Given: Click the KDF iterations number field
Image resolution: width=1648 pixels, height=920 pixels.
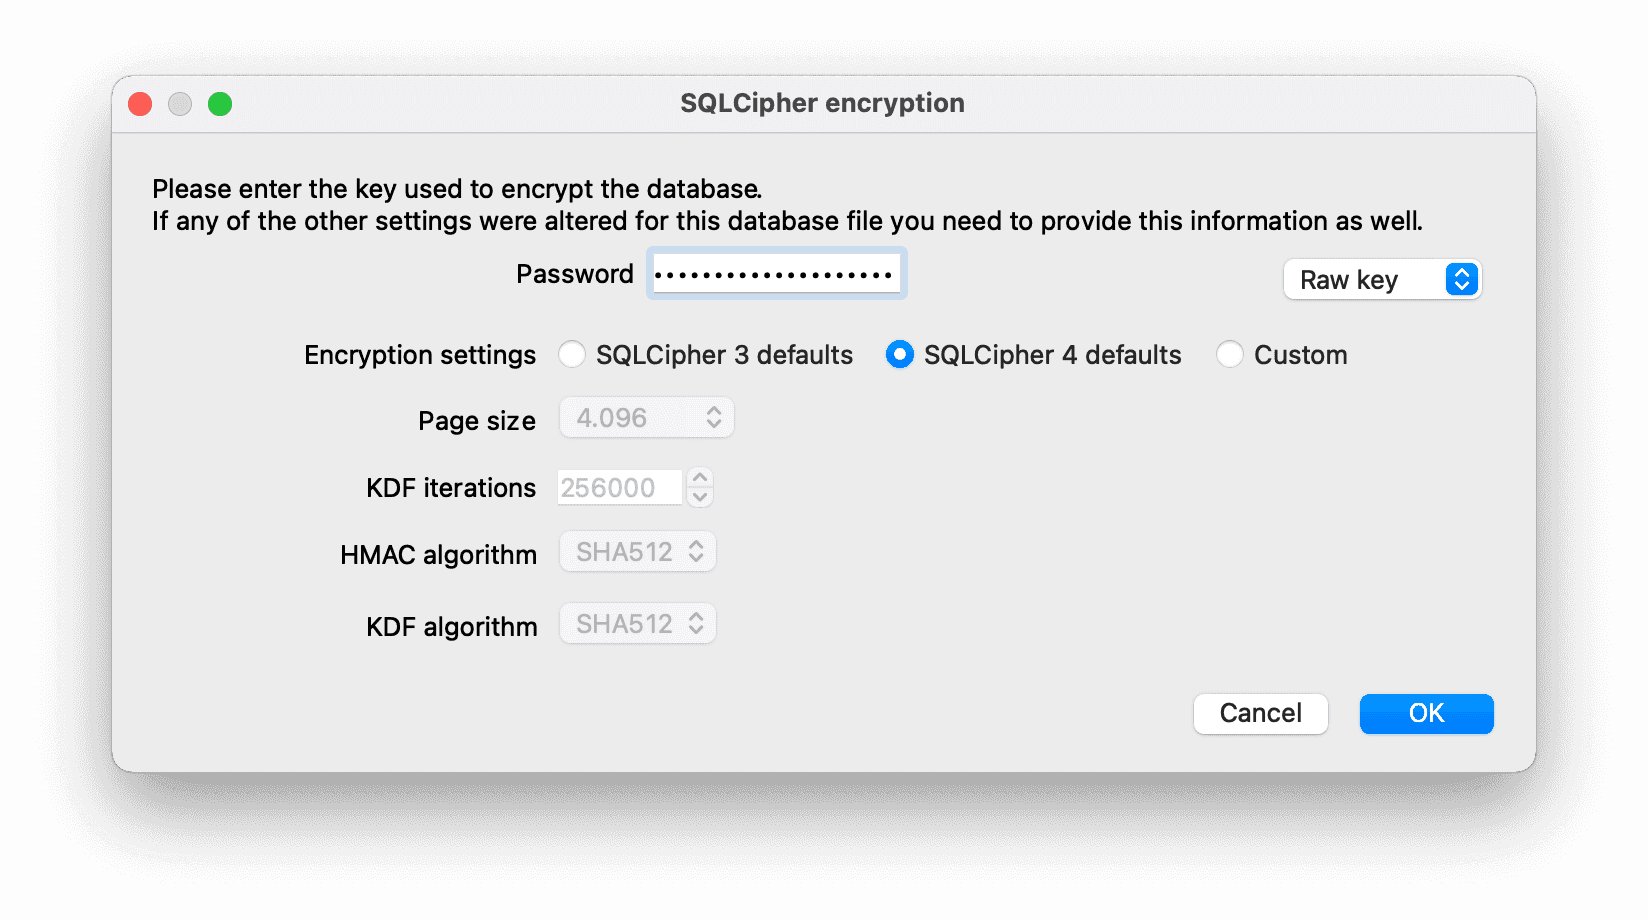Looking at the screenshot, I should point(619,488).
